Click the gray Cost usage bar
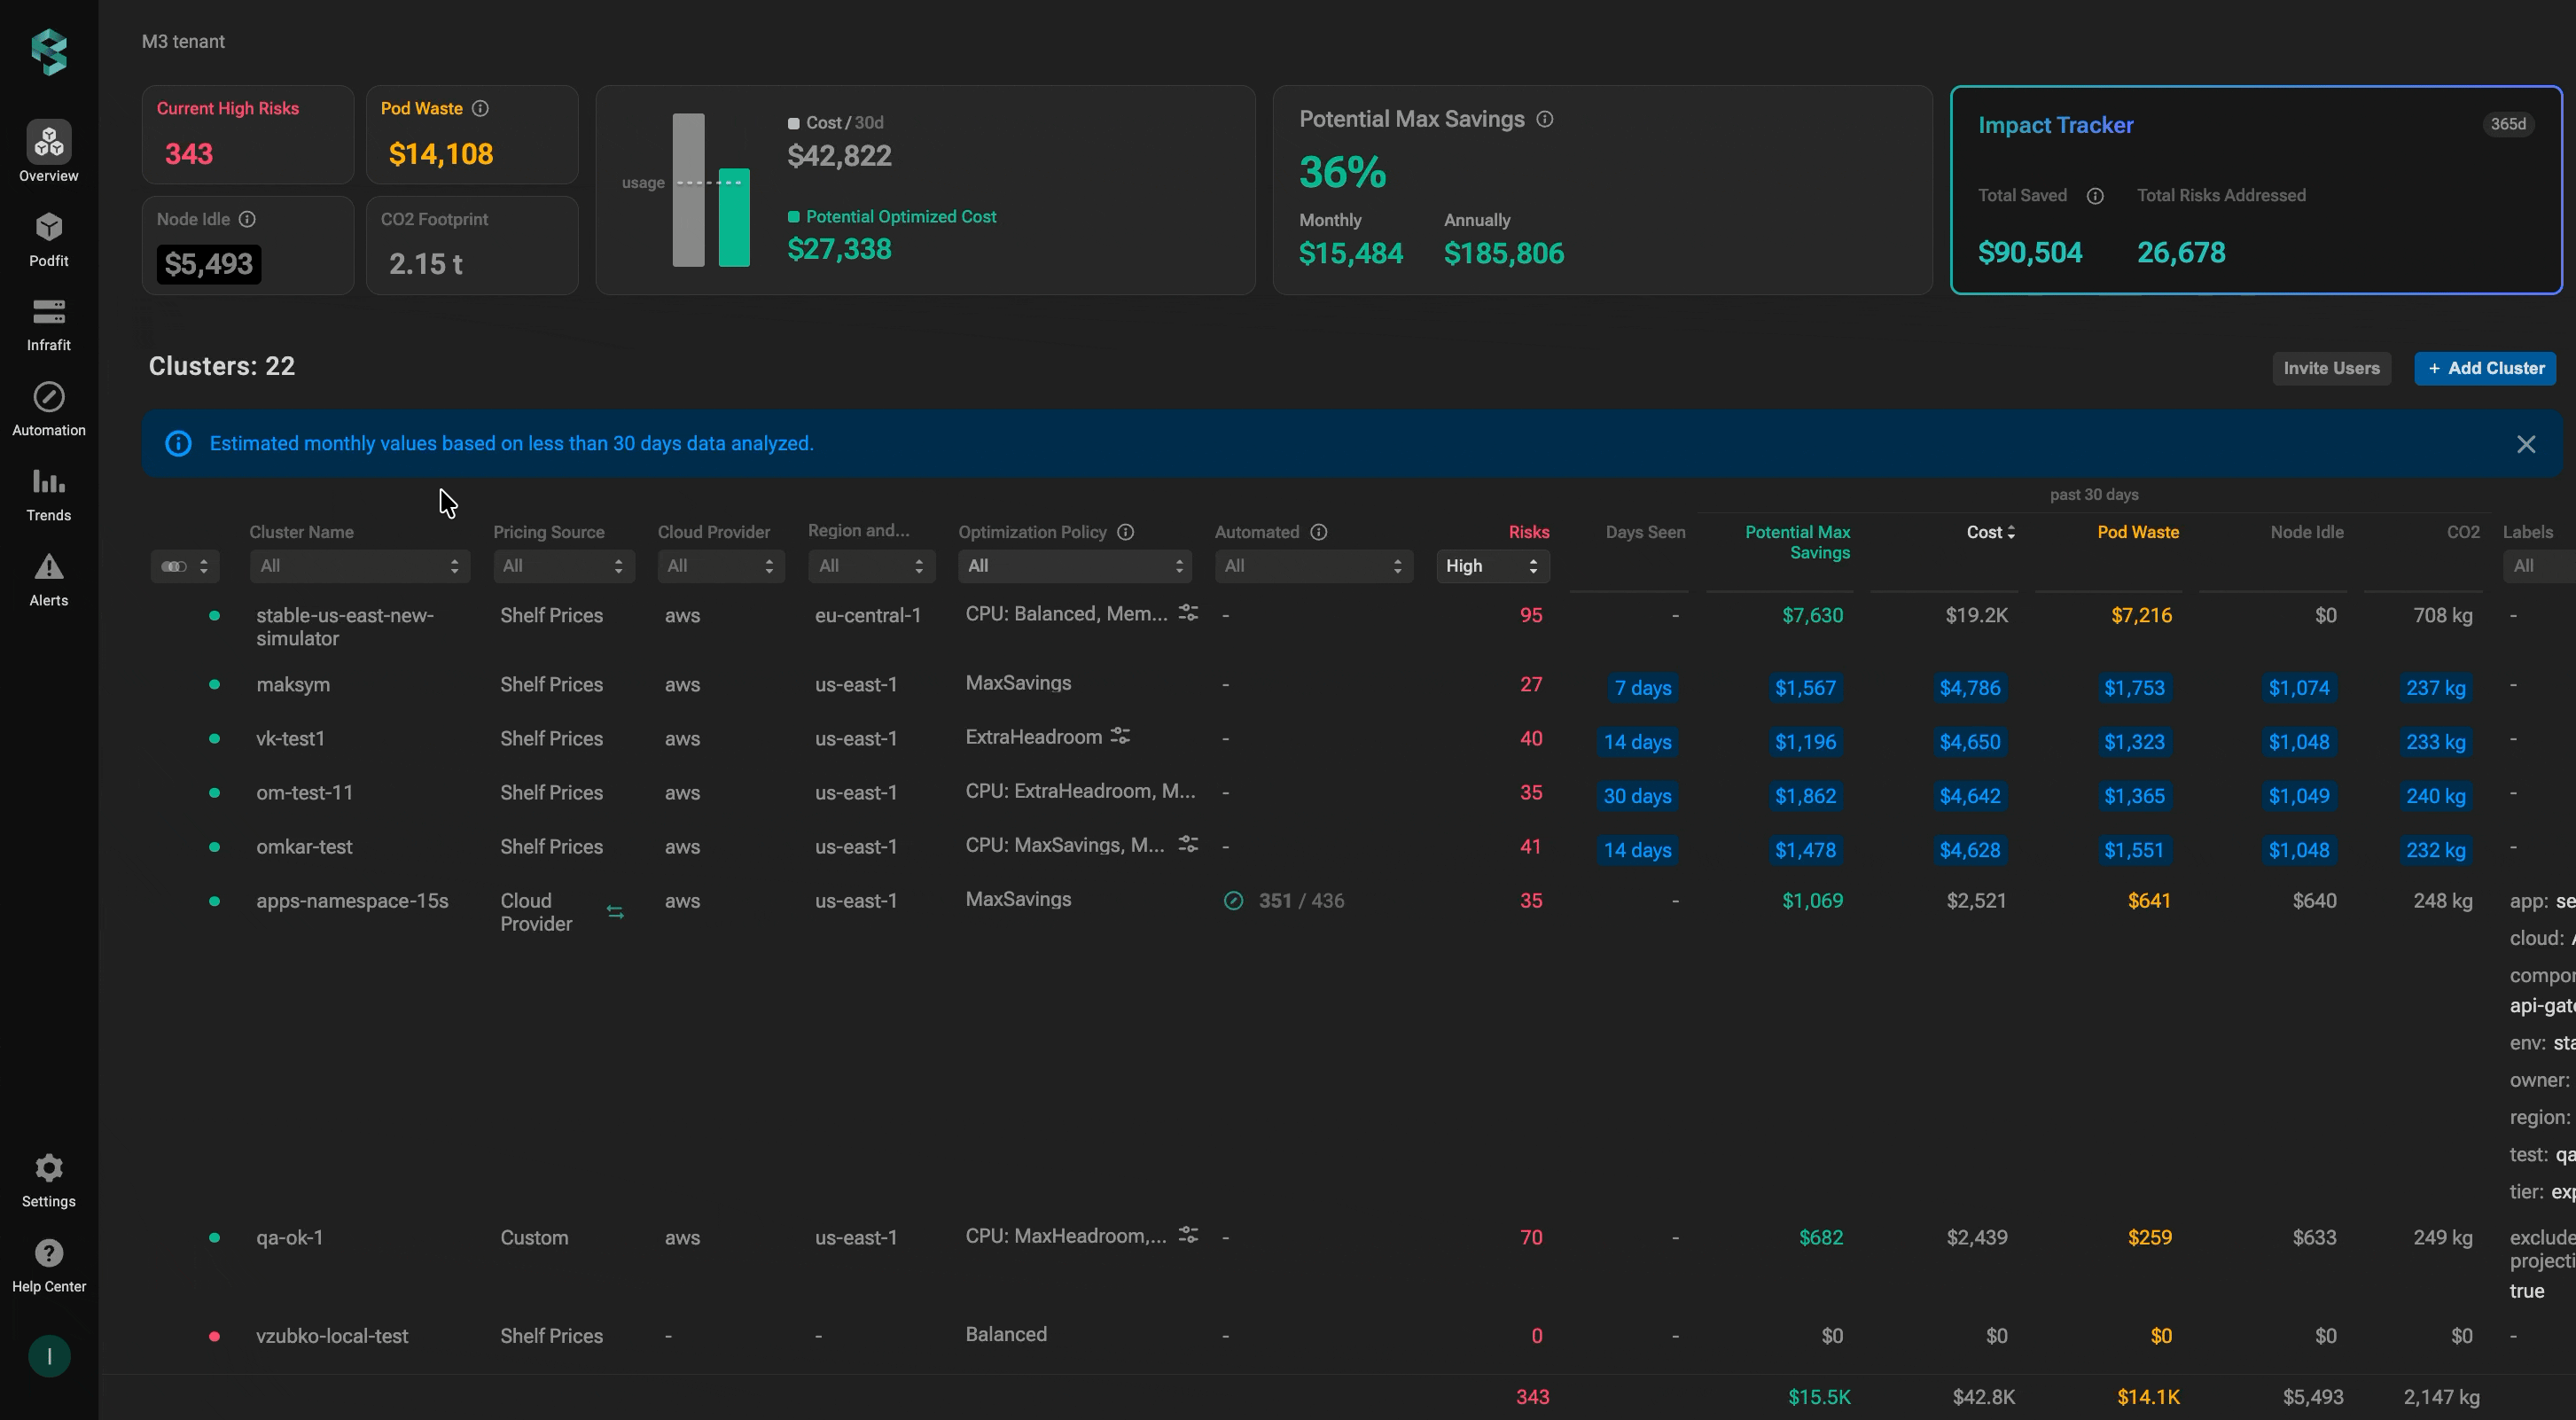 click(x=688, y=190)
